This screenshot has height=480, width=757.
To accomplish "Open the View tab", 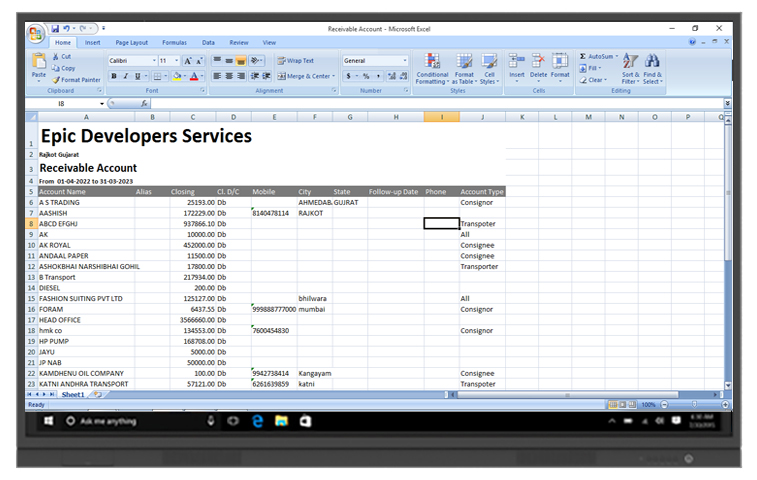I will coord(269,42).
